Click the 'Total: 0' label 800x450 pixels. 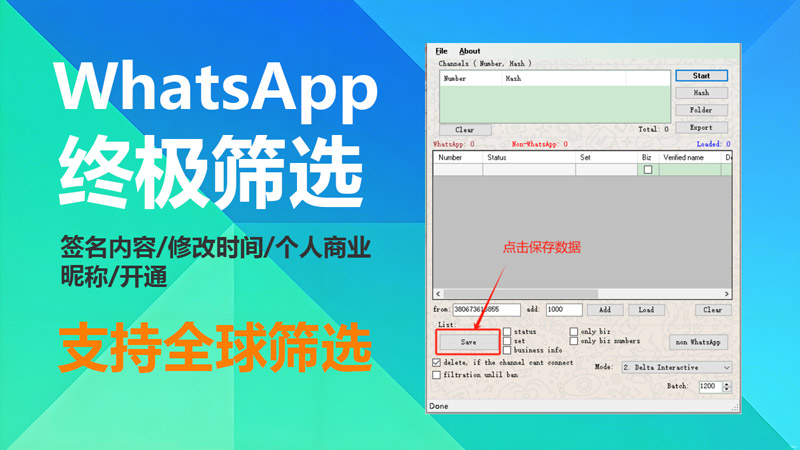[653, 130]
